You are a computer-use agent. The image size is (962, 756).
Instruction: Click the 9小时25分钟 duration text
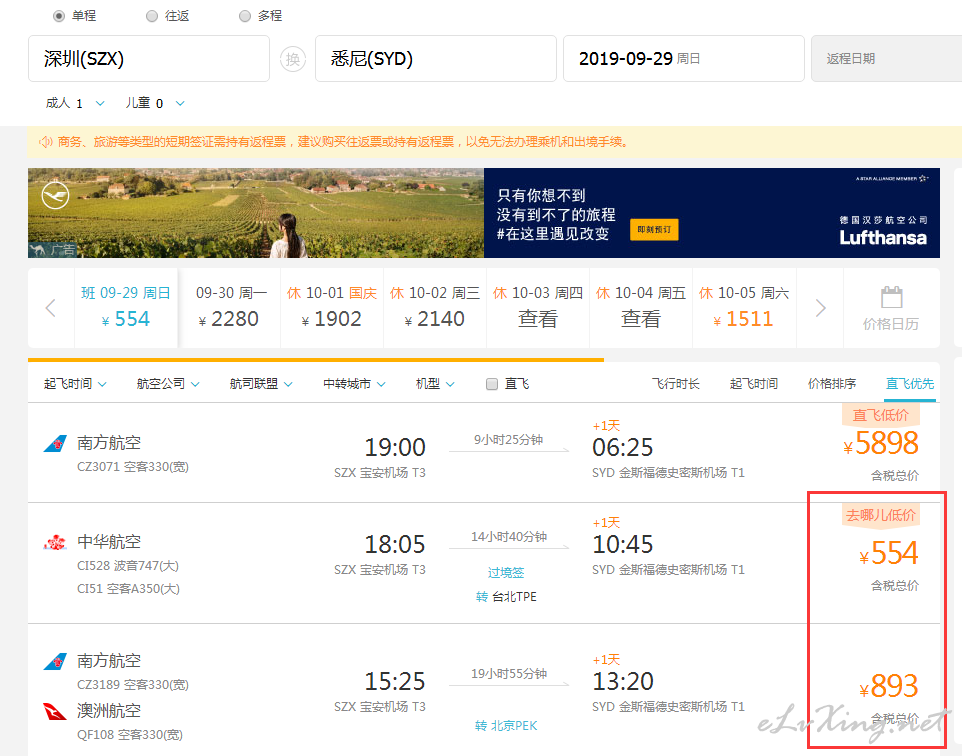(509, 440)
